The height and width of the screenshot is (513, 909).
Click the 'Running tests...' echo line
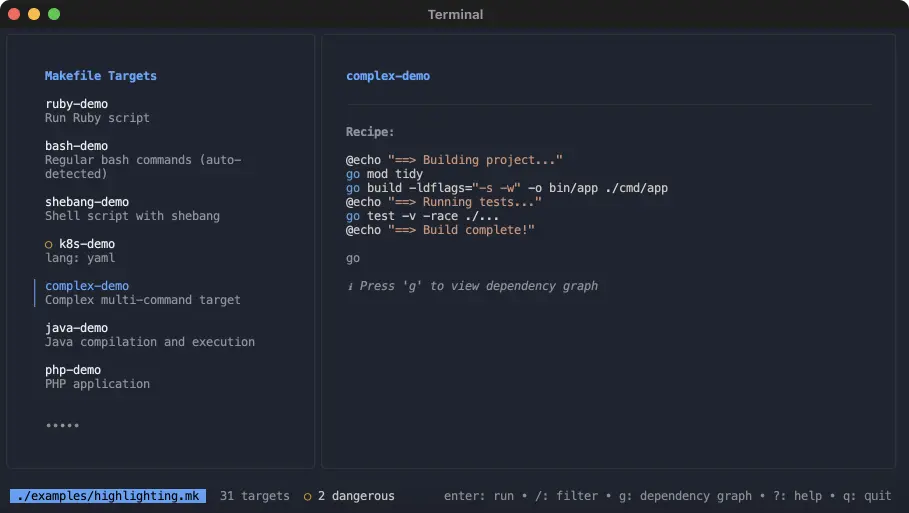pyautogui.click(x=443, y=202)
